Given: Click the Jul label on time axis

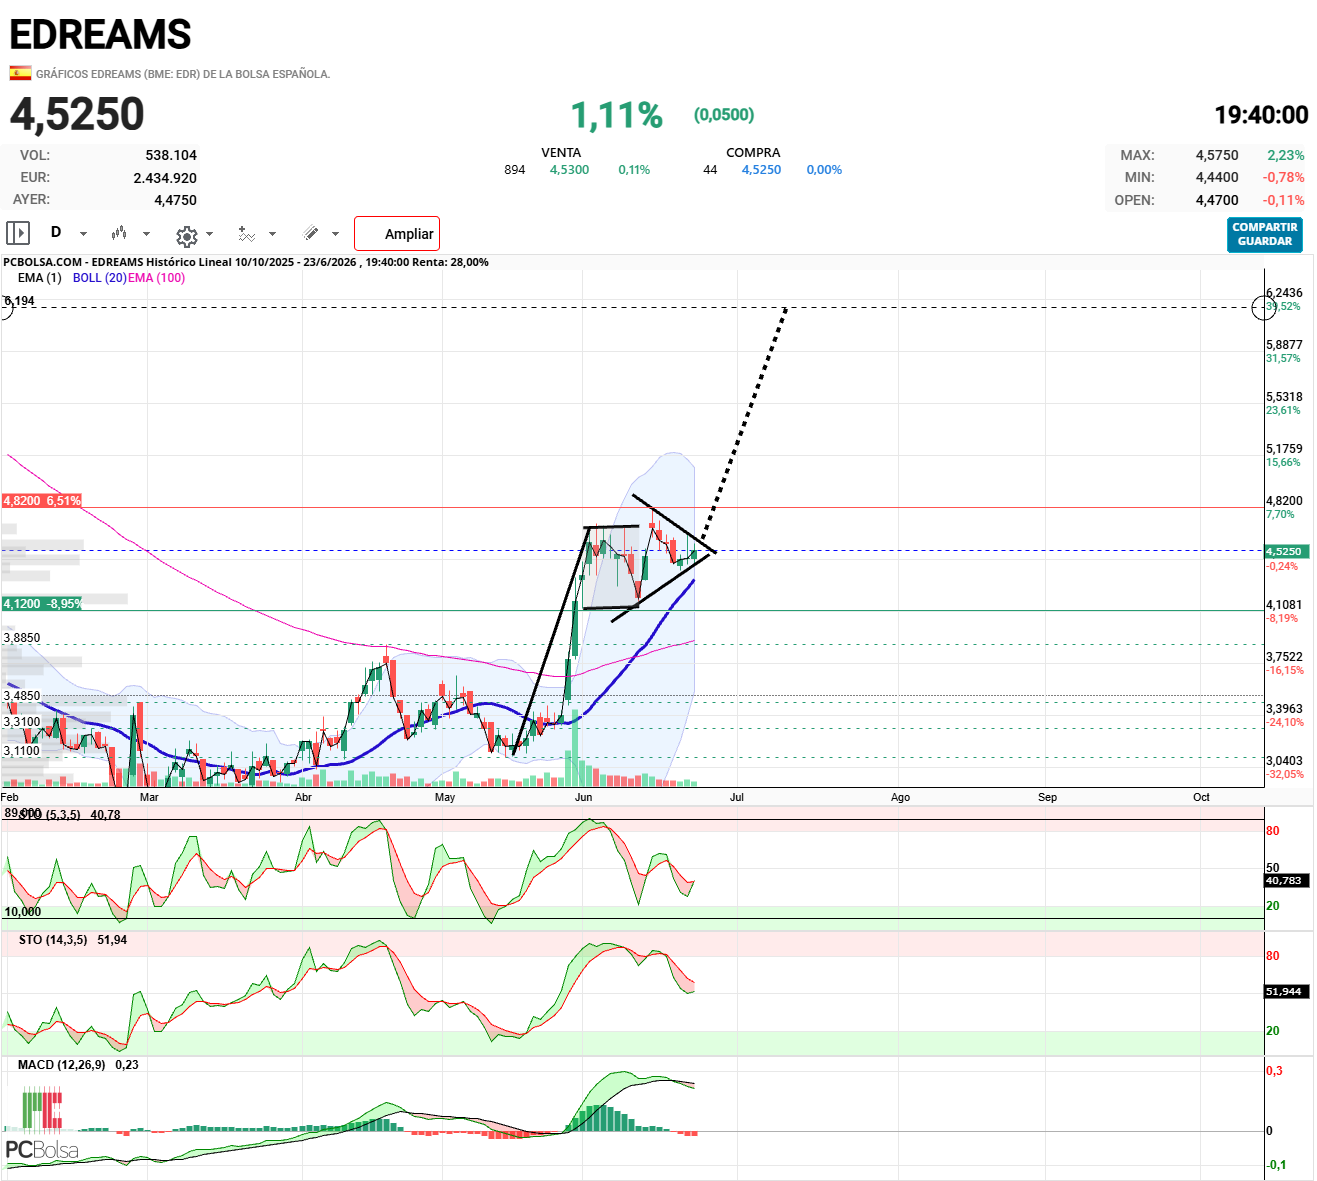Looking at the screenshot, I should (737, 797).
